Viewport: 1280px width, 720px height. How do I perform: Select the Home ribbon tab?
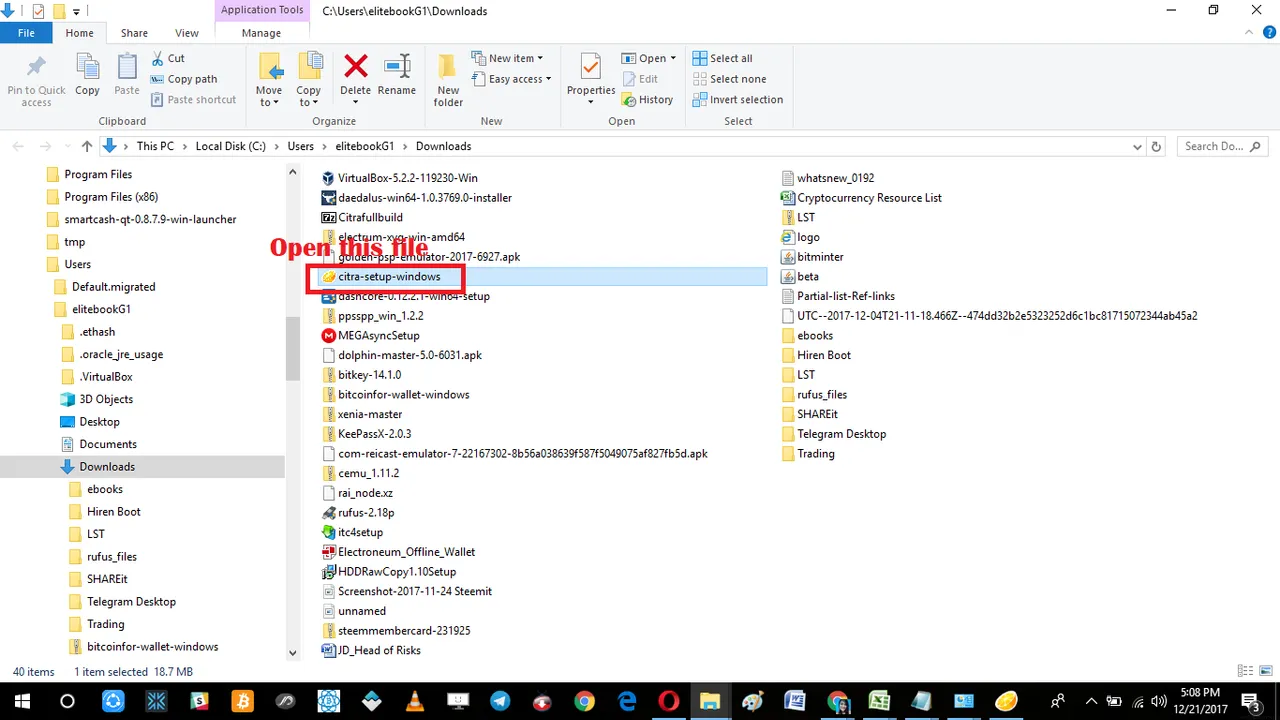point(79,33)
